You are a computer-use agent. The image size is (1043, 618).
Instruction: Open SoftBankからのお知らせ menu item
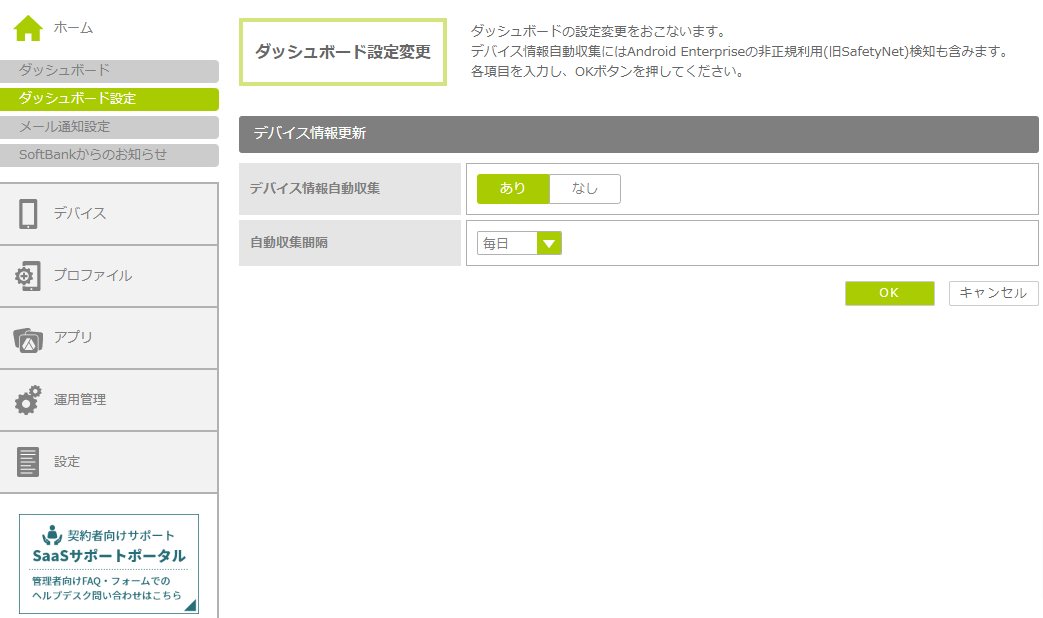109,155
